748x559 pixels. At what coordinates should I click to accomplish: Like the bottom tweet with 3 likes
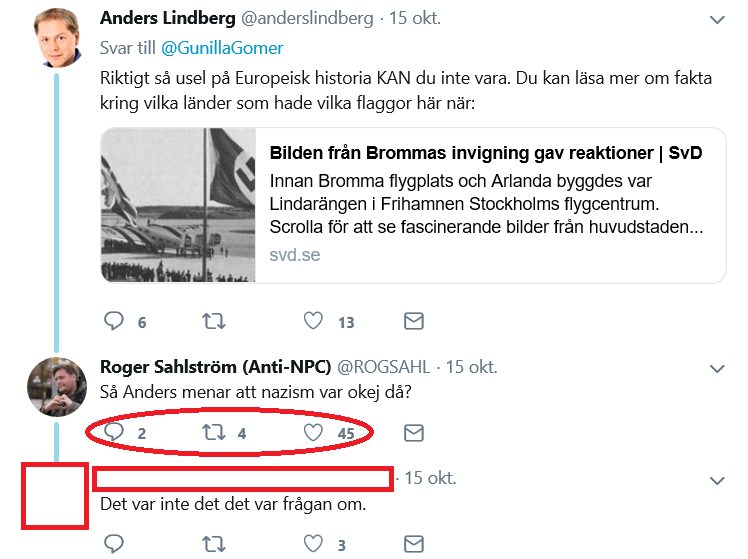[x=313, y=544]
